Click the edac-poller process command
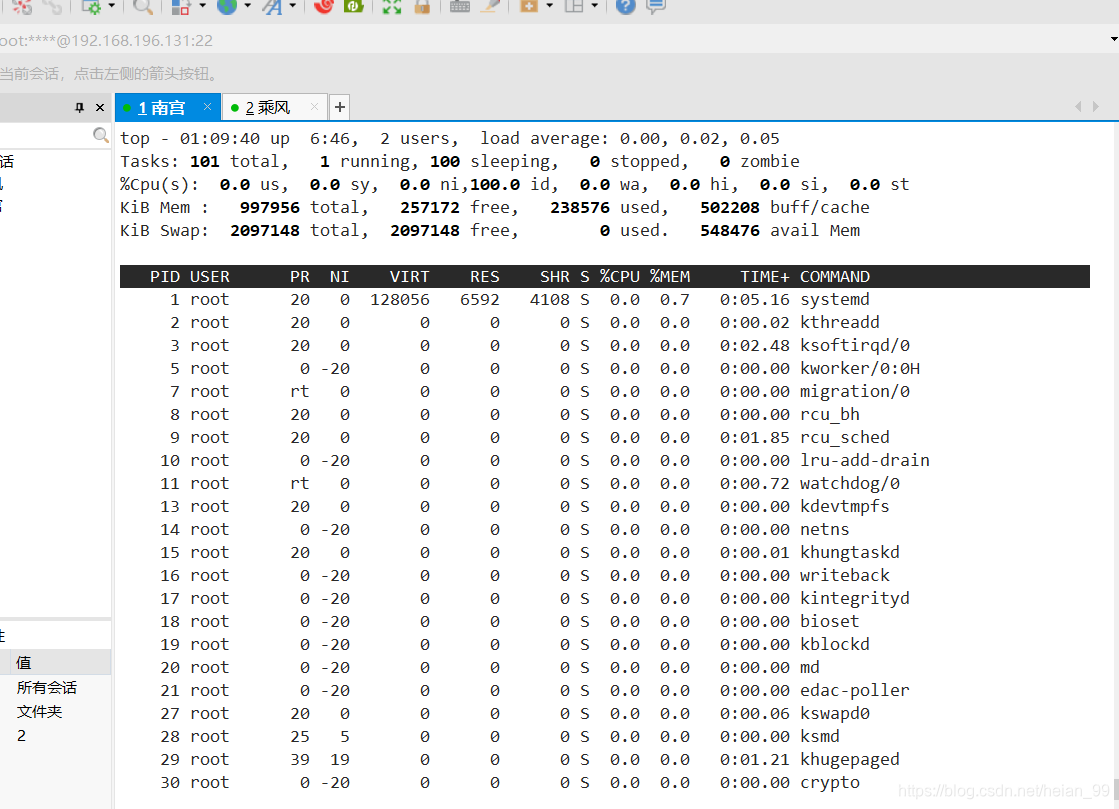 854,691
